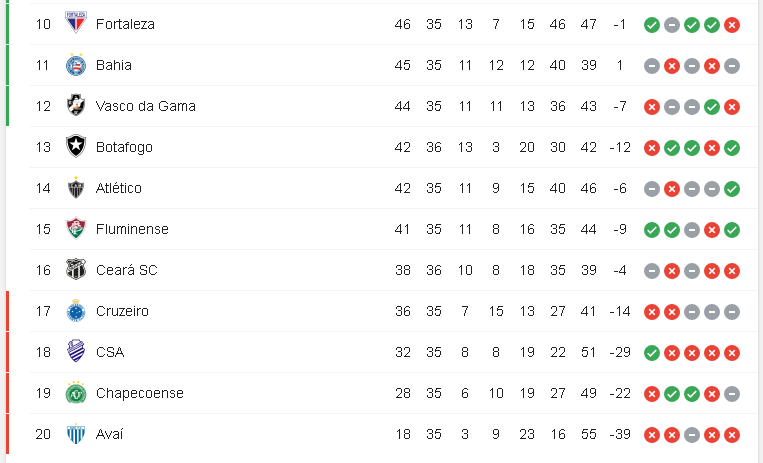Click the Bahia club crest

pos(76,65)
